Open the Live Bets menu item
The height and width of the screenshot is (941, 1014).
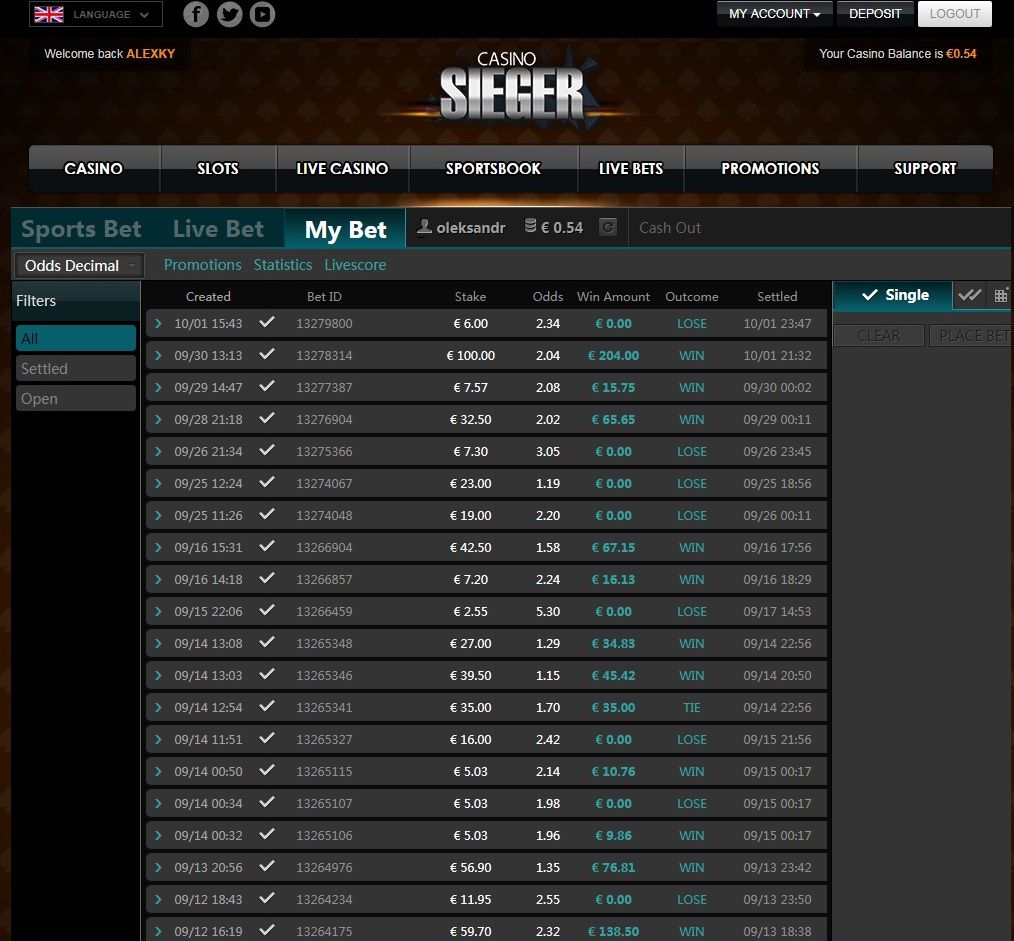point(631,168)
